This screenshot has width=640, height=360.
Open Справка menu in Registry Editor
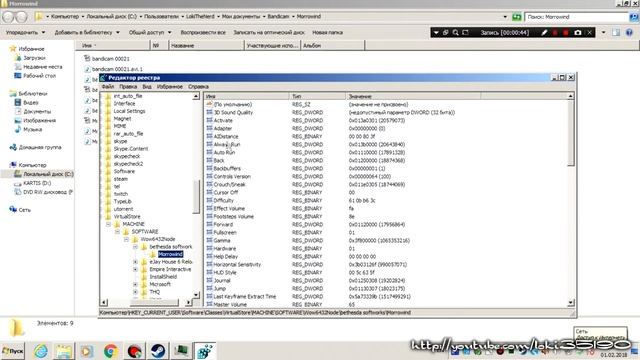(198, 87)
